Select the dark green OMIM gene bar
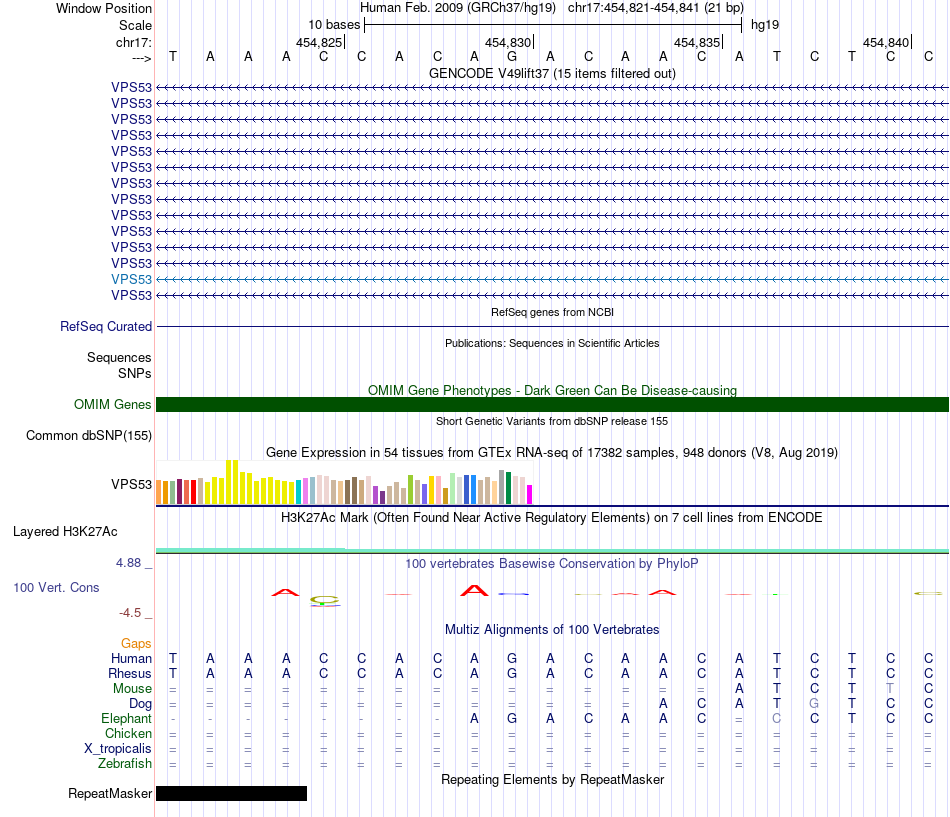The image size is (950, 817). 552,404
